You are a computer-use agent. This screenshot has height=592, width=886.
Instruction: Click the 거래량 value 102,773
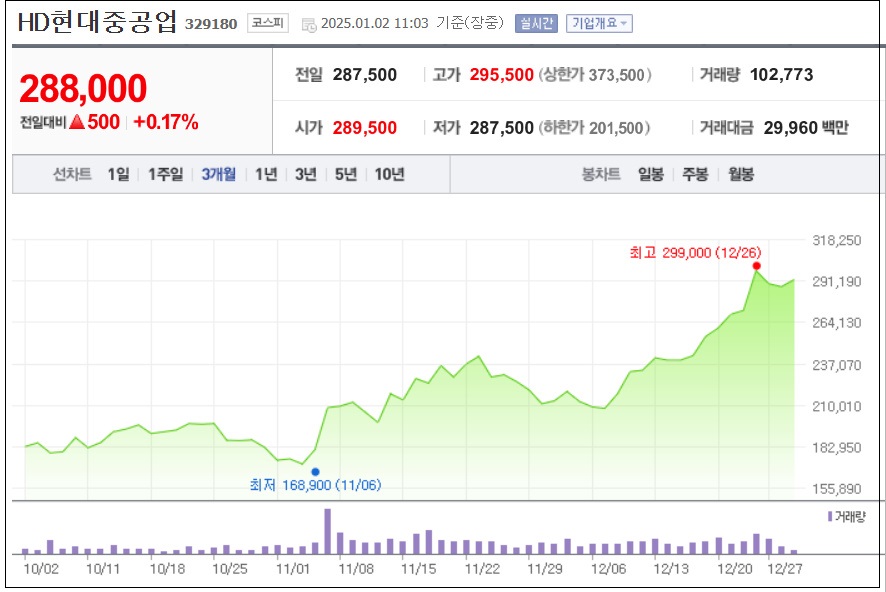(781, 75)
